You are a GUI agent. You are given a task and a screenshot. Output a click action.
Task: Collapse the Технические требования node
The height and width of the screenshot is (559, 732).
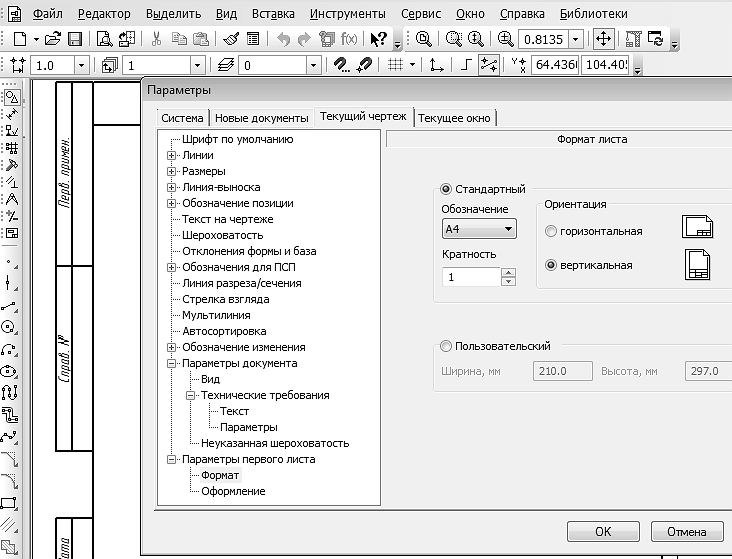[x=190, y=395]
